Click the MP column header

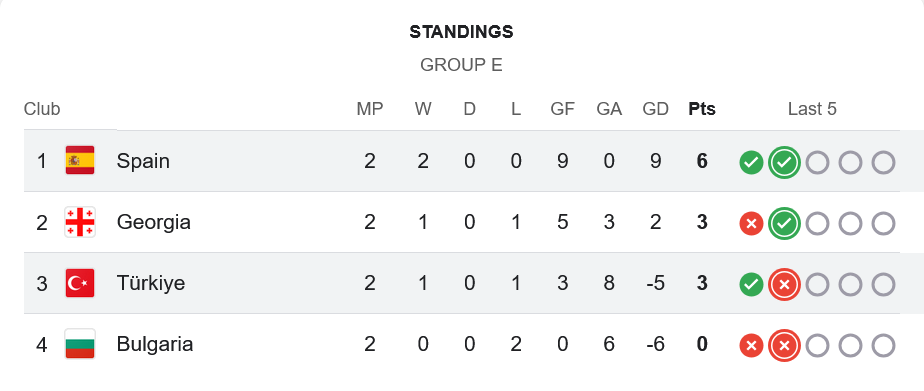(x=369, y=109)
